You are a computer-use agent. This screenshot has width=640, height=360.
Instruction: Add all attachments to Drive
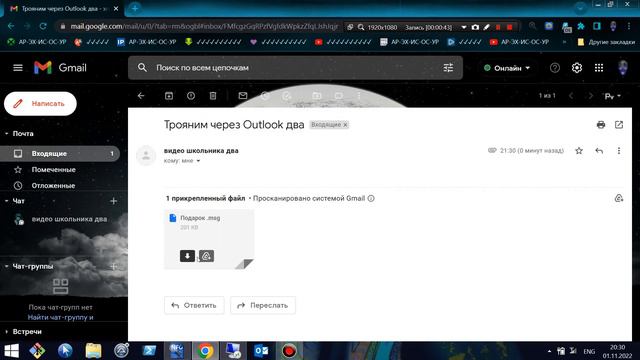click(619, 198)
